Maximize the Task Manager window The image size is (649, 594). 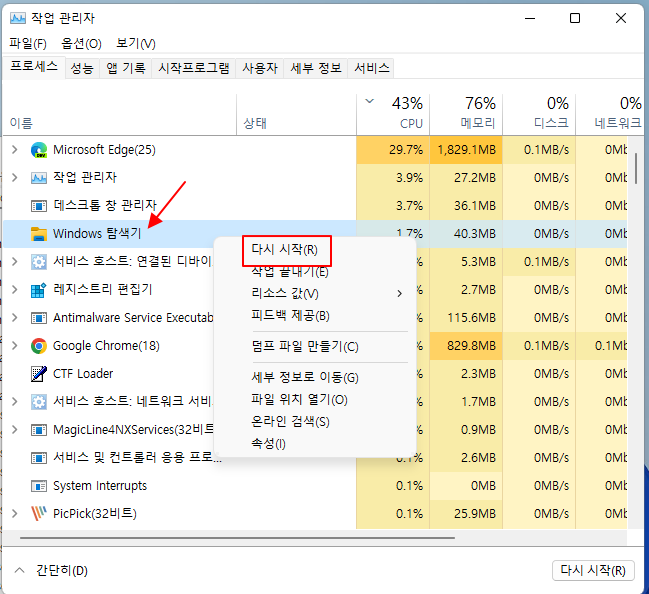tap(574, 18)
